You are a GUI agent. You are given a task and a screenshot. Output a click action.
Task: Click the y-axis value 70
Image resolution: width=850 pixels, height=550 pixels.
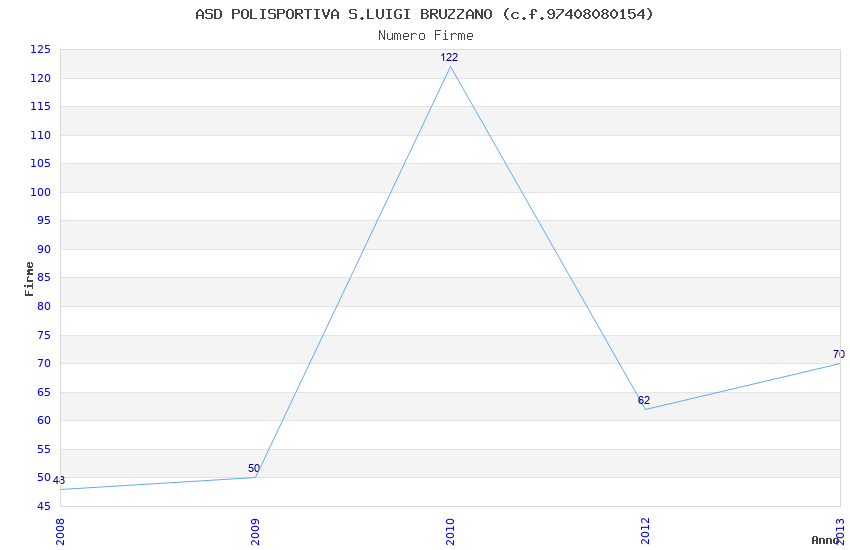point(43,364)
